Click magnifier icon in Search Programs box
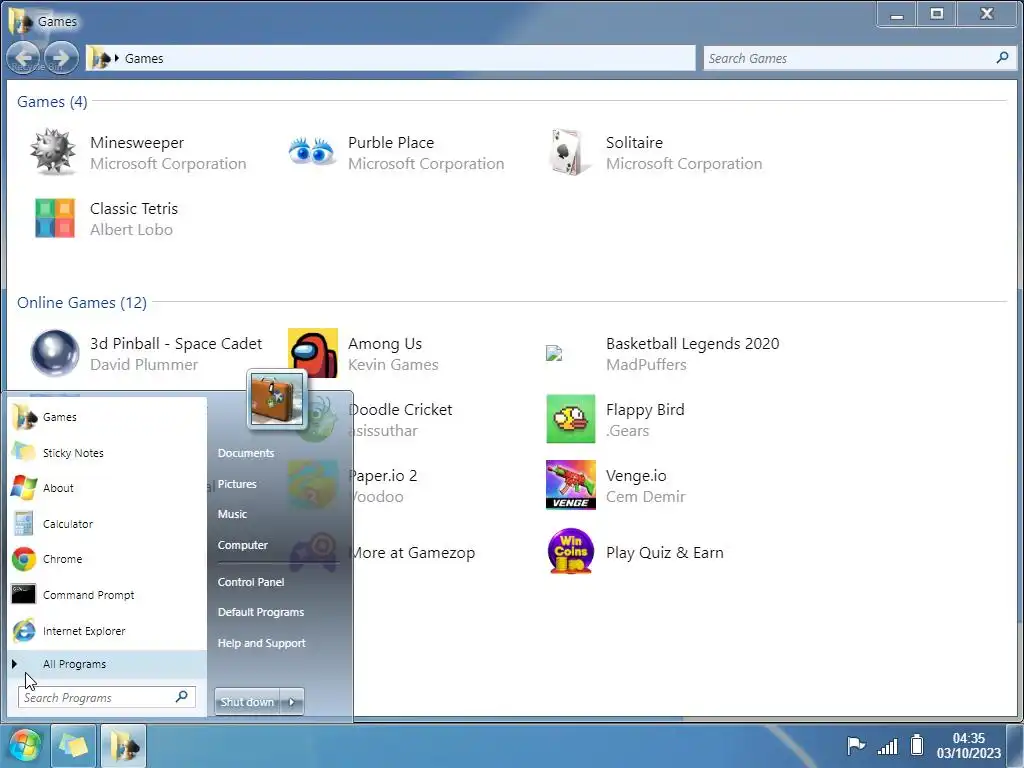The height and width of the screenshot is (768, 1024). click(x=182, y=697)
